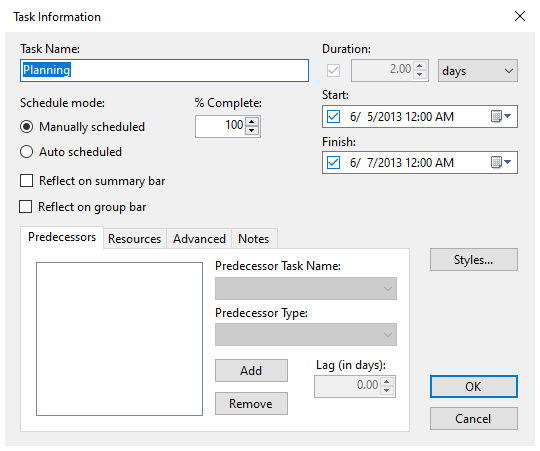Decrease Duration with the down spinner arrow
Image resolution: width=540 pixels, height=451 pixels.
tap(419, 74)
